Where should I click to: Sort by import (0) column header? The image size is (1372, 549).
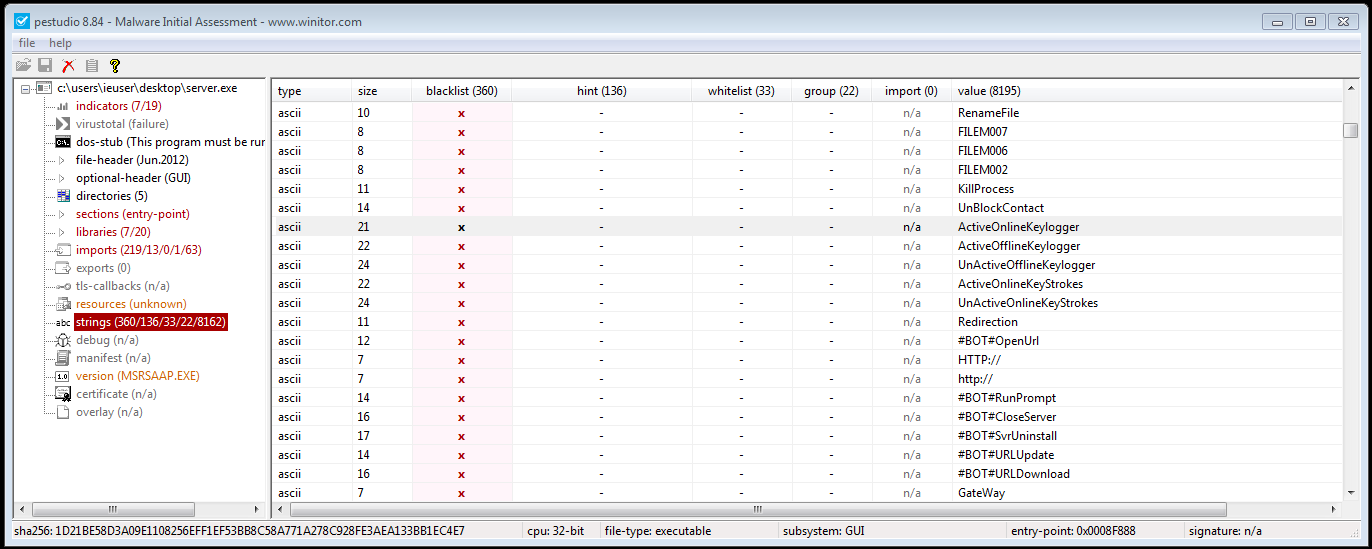click(911, 91)
